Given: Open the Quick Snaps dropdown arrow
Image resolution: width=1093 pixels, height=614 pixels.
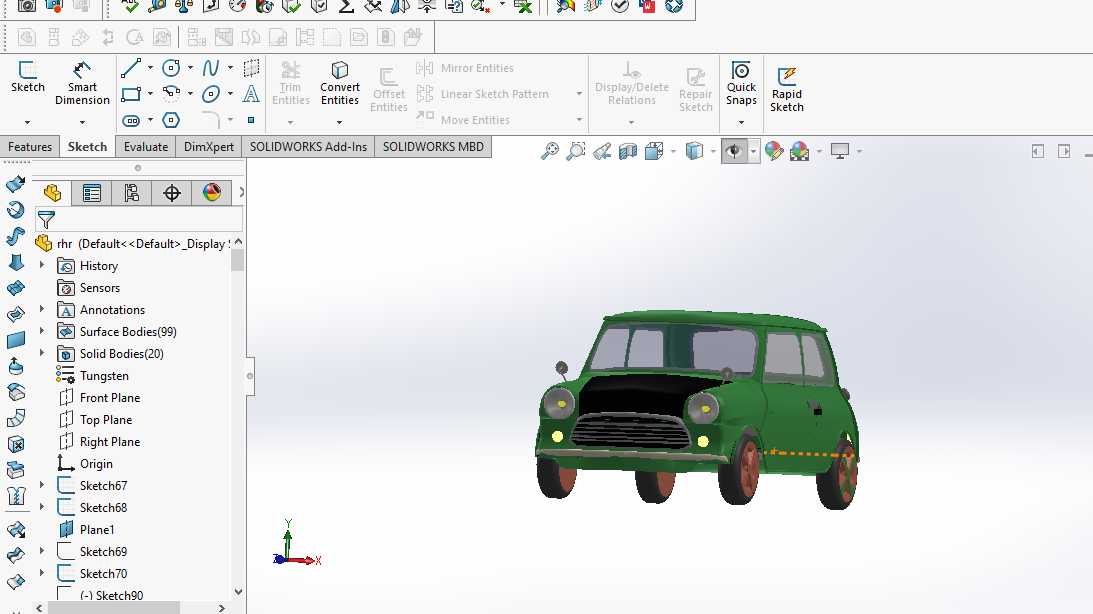Looking at the screenshot, I should [x=741, y=123].
